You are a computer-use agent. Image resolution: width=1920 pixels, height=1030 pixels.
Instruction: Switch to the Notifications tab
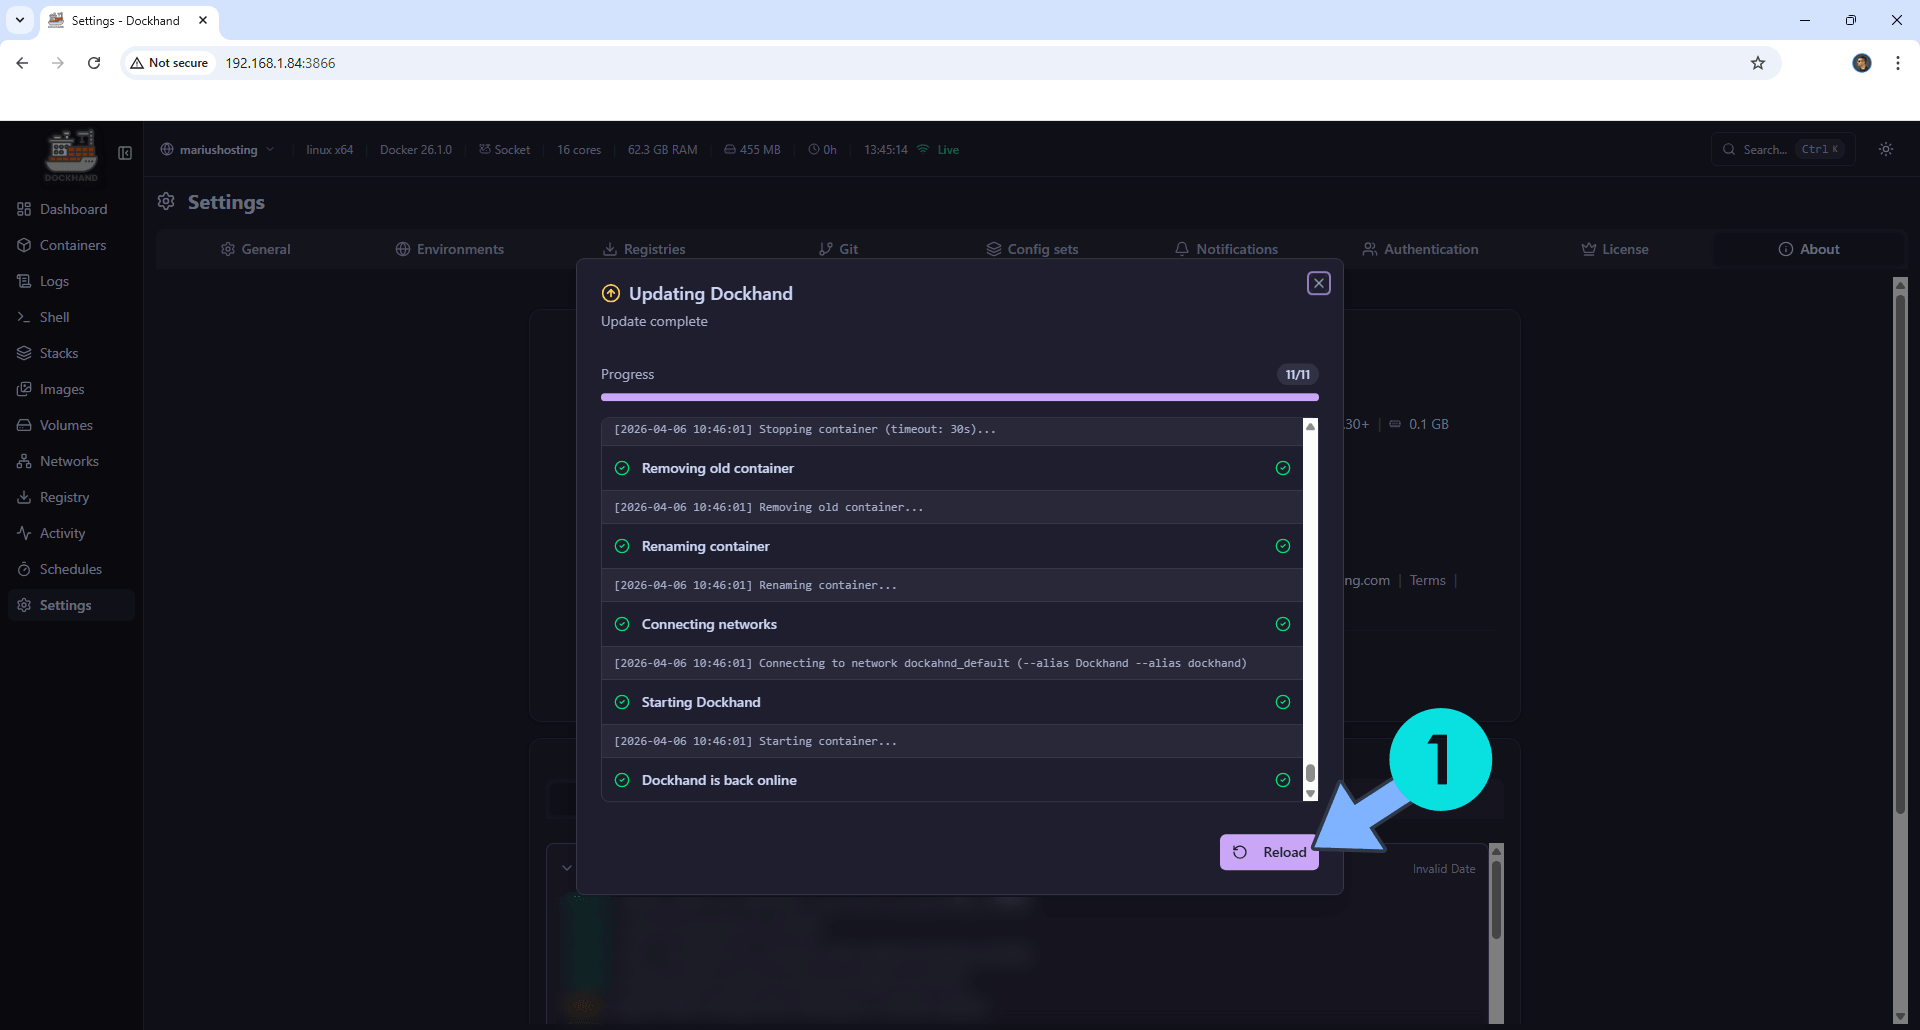[x=1236, y=248]
